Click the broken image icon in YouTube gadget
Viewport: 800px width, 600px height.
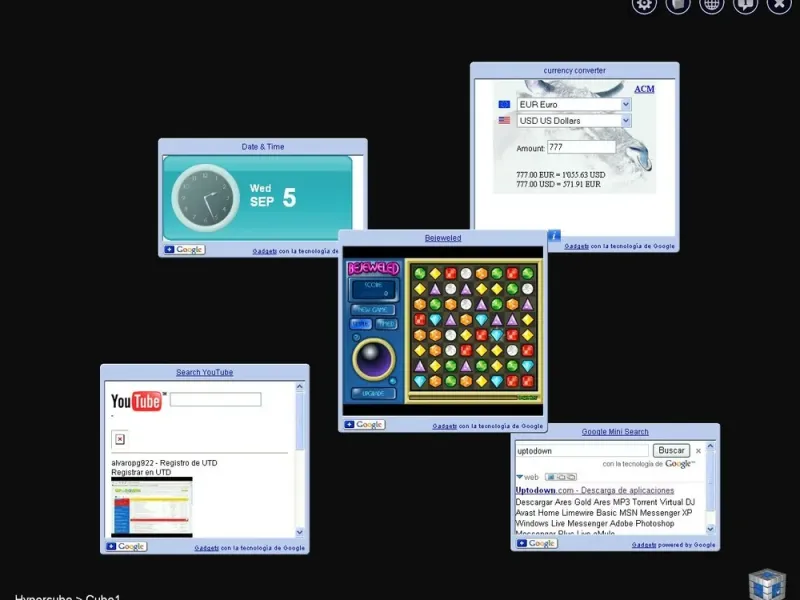coord(119,439)
